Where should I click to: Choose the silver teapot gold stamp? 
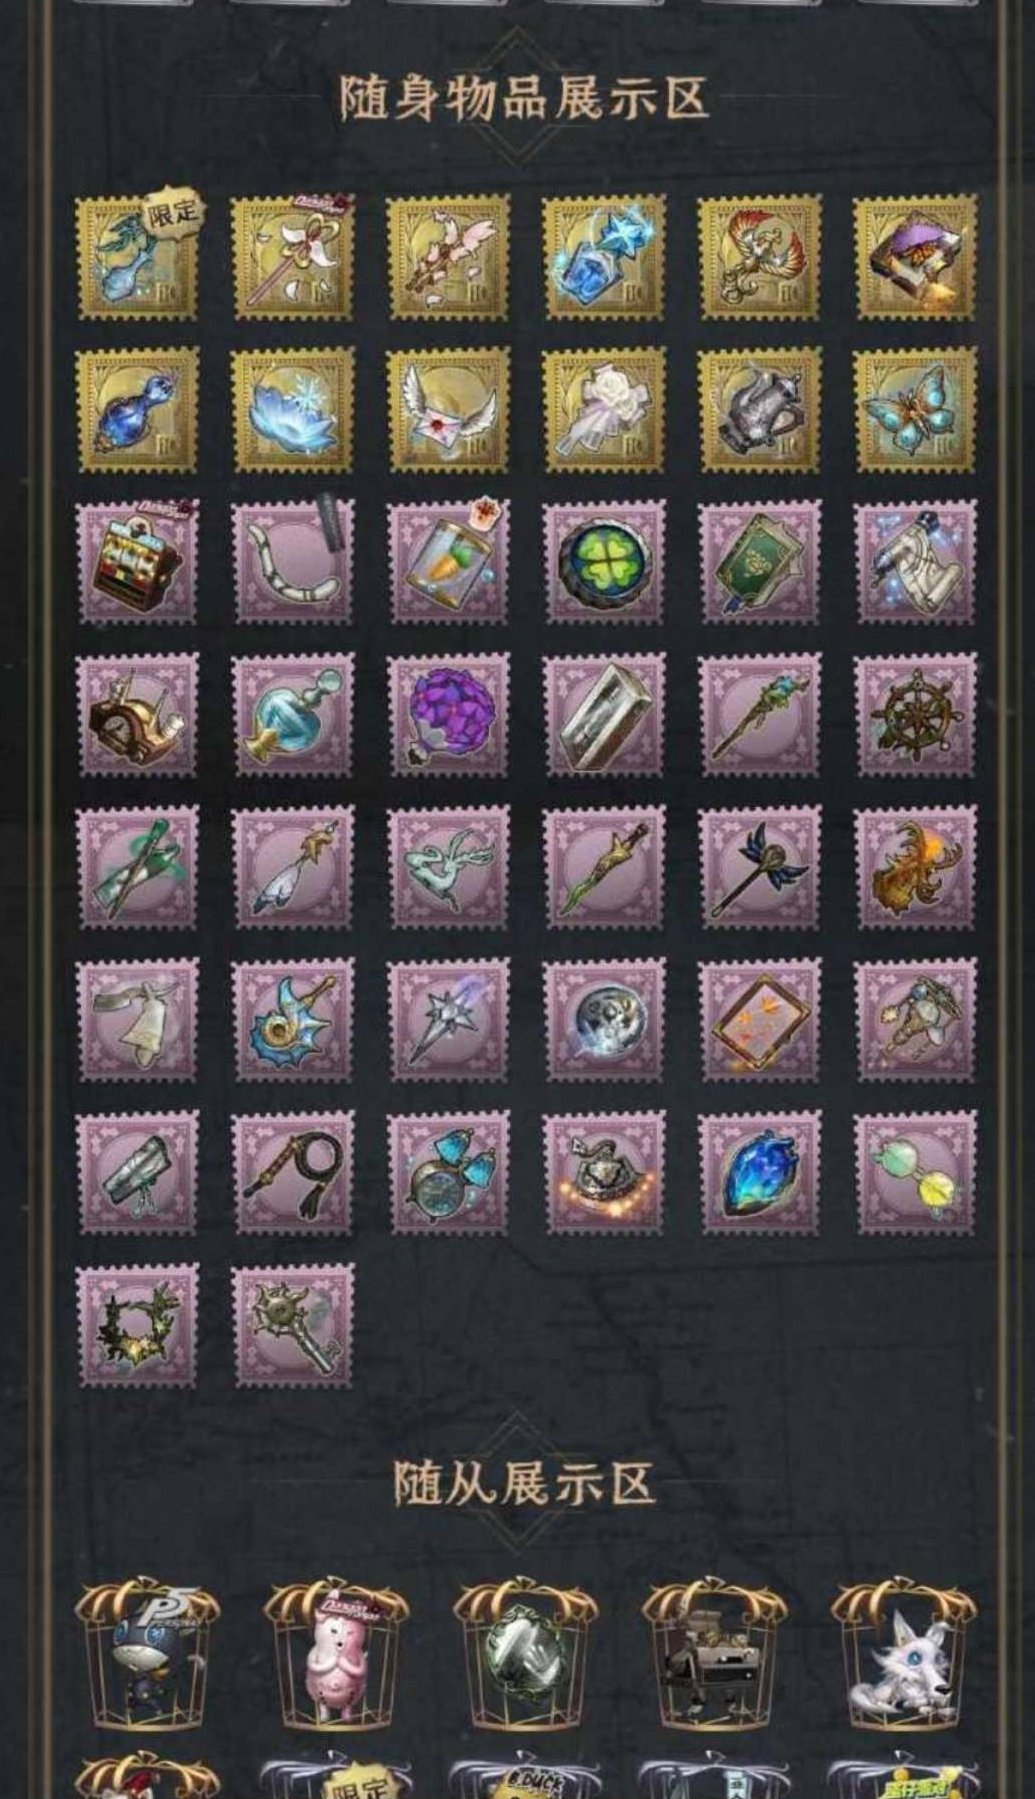click(759, 410)
